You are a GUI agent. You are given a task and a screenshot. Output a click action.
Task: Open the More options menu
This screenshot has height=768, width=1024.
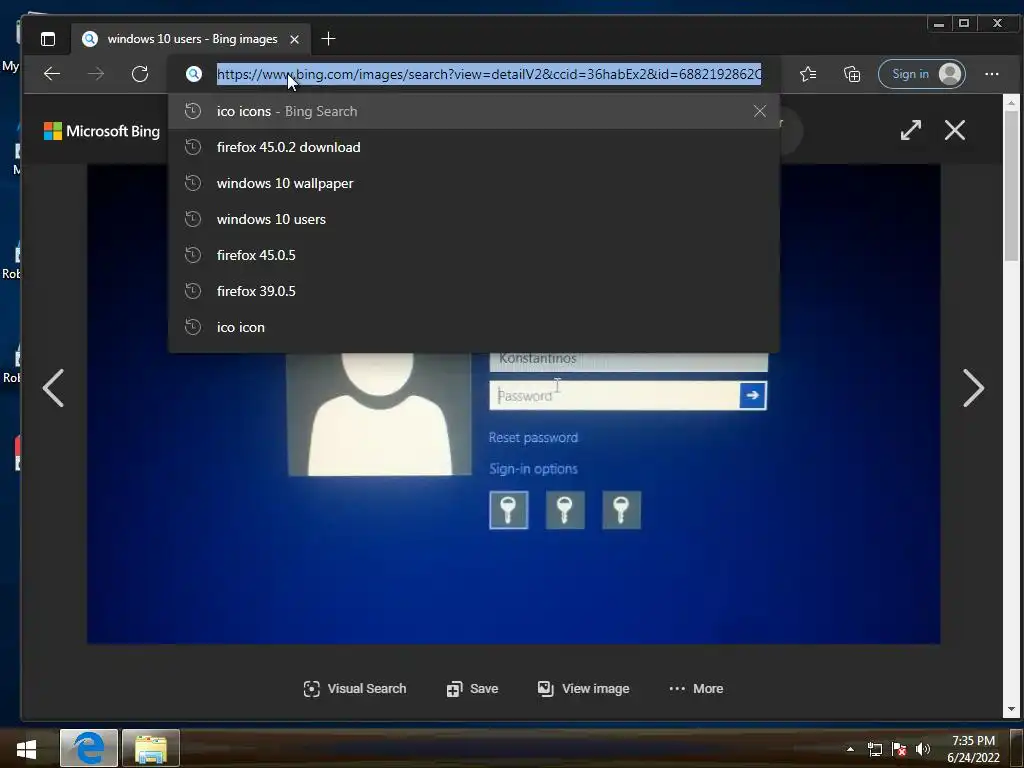coord(696,688)
